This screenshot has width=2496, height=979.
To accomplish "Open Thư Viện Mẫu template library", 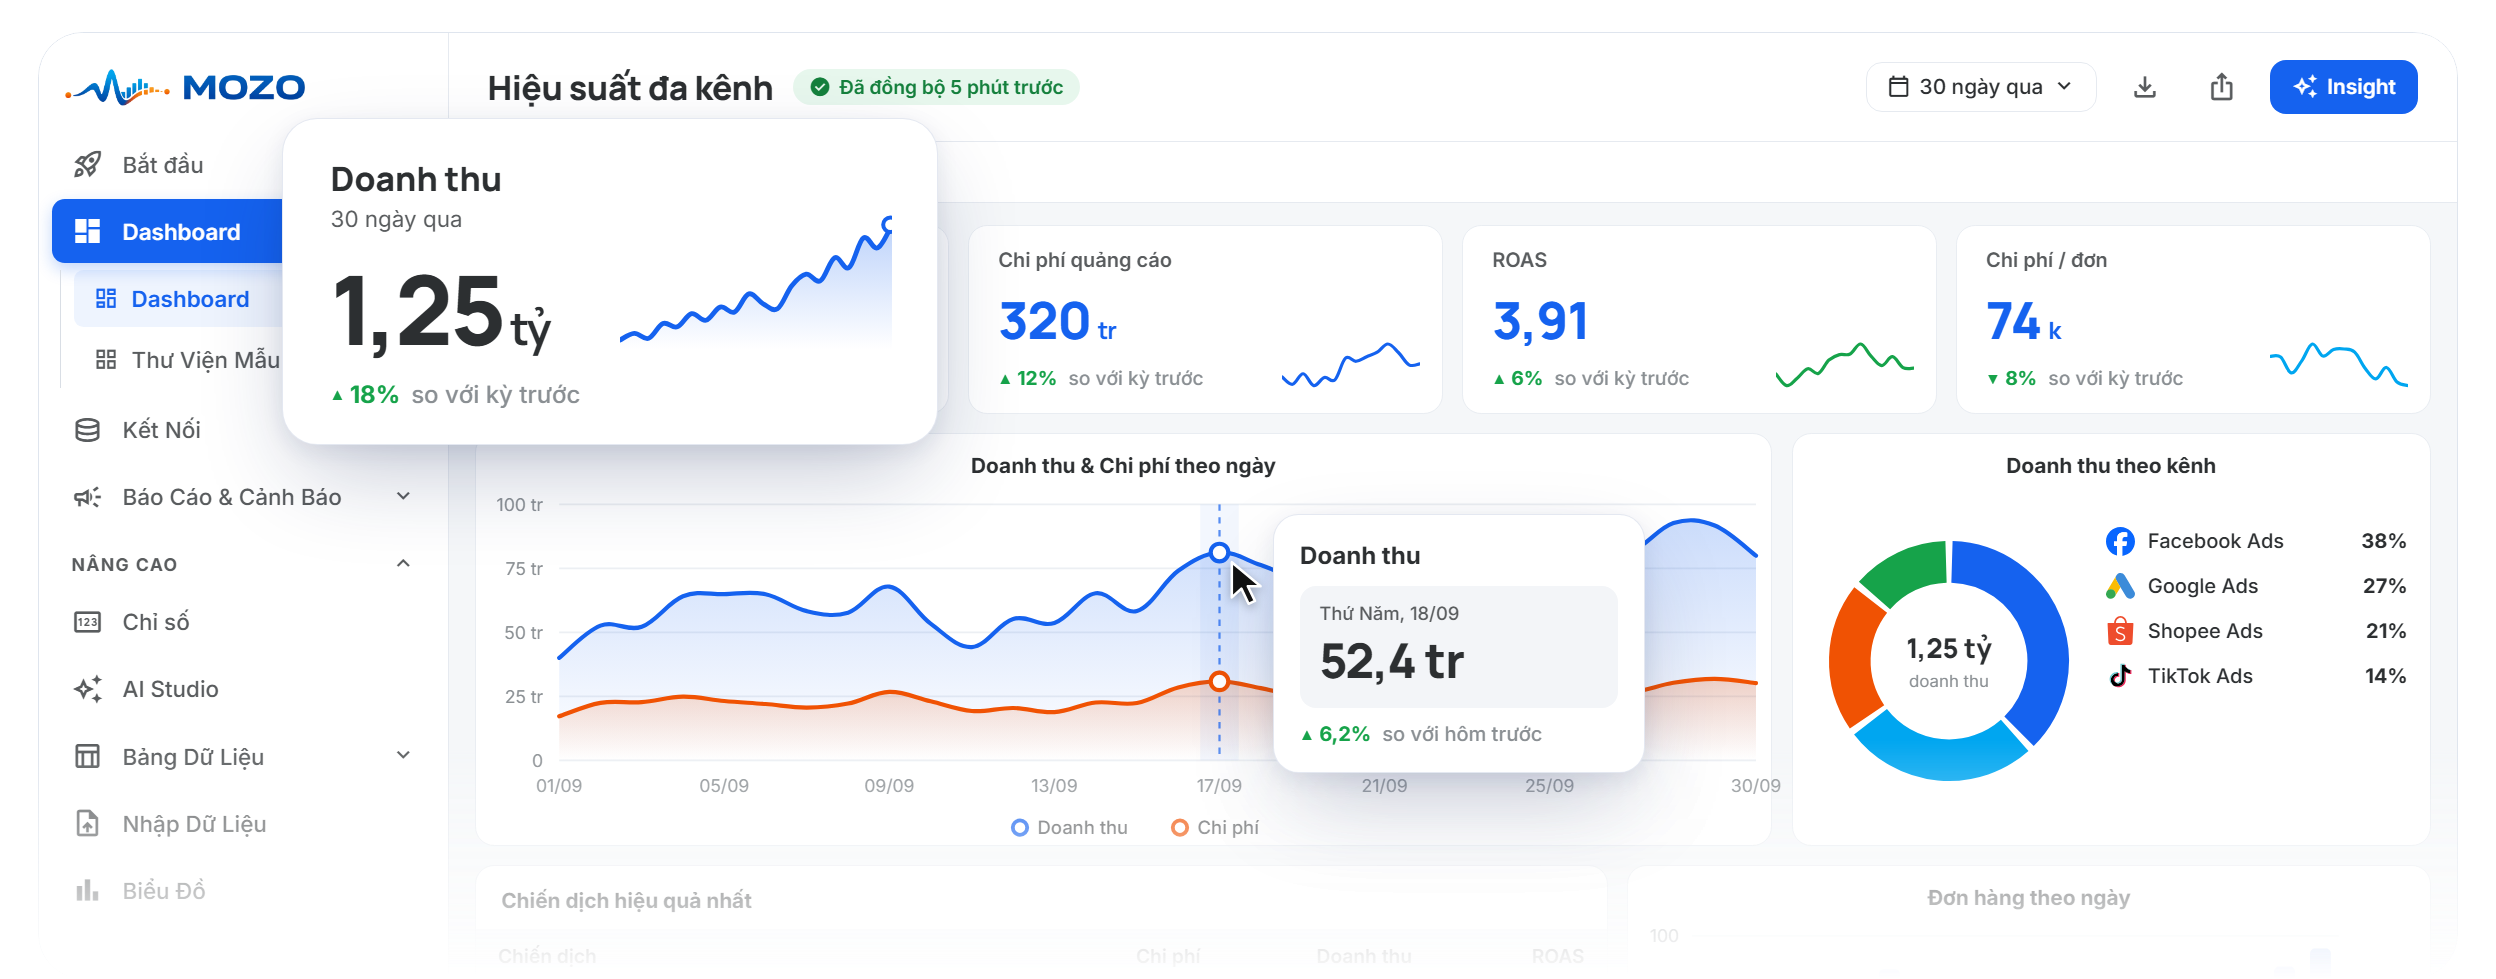I will [x=188, y=360].
